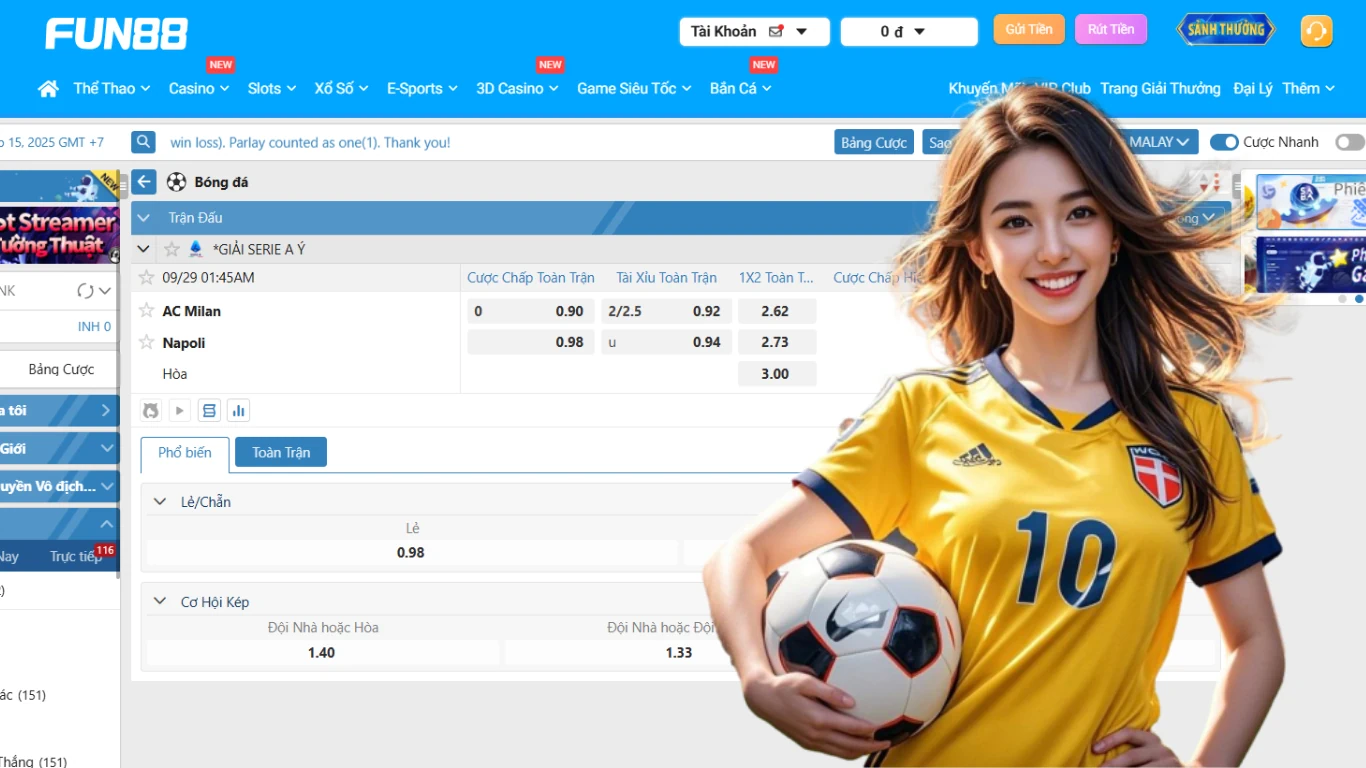The width and height of the screenshot is (1366, 768).
Task: Select the blue carousel dot under banners
Action: tap(1357, 299)
